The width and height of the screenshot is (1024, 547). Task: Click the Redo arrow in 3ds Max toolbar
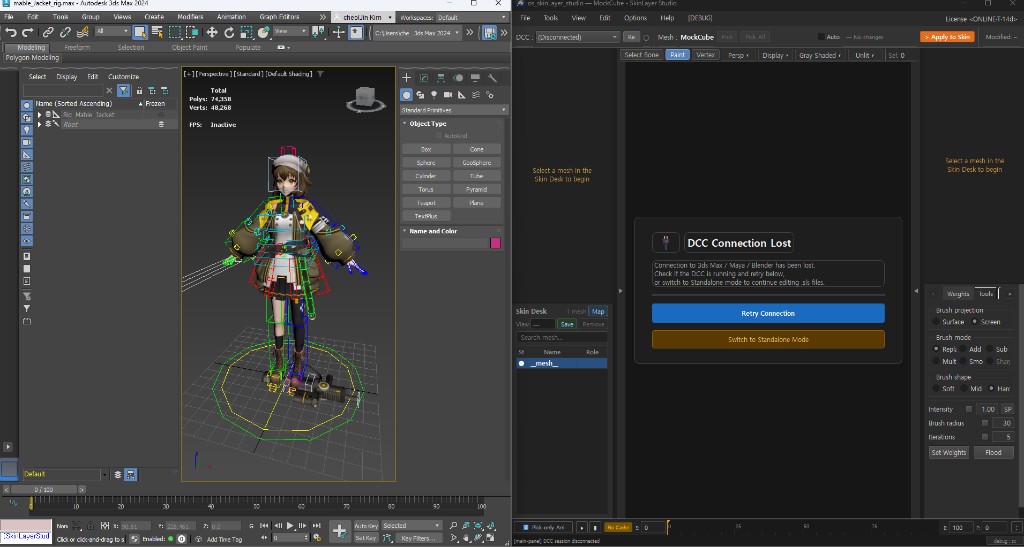(x=27, y=32)
